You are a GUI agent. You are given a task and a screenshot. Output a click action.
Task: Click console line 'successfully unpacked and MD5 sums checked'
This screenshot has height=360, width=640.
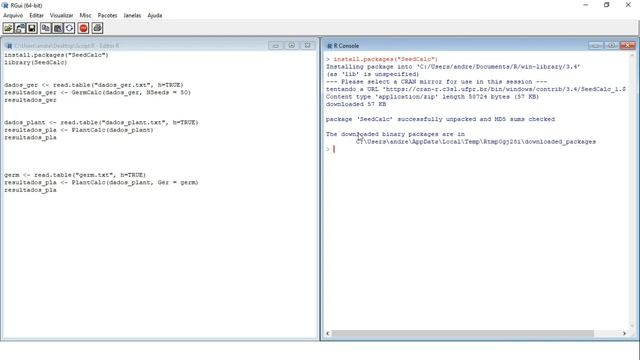[440, 119]
